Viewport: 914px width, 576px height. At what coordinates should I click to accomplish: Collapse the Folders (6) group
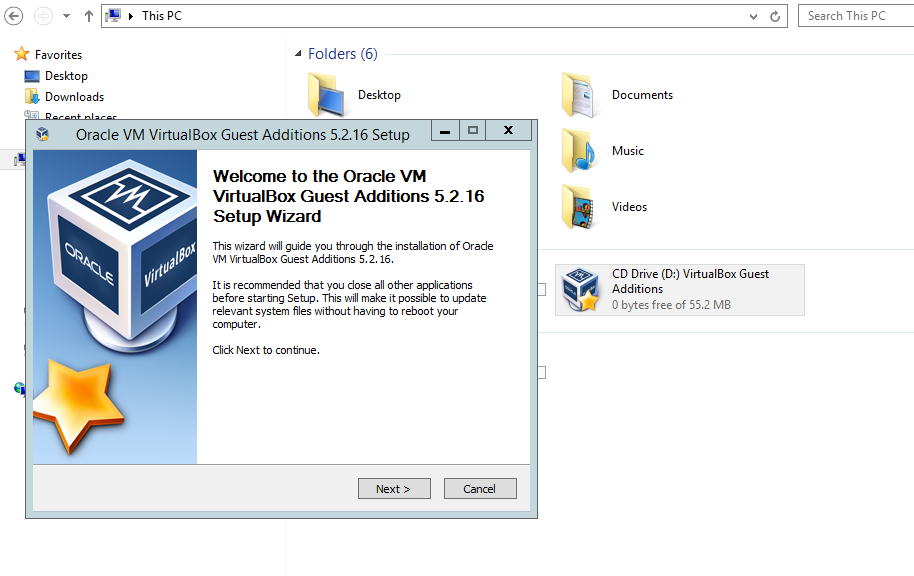pos(298,54)
